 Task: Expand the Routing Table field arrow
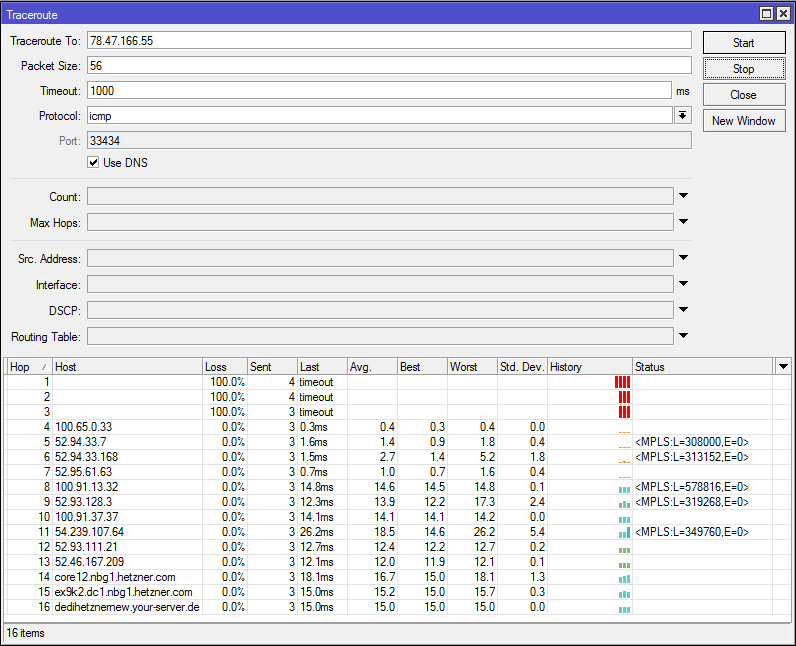(x=683, y=335)
